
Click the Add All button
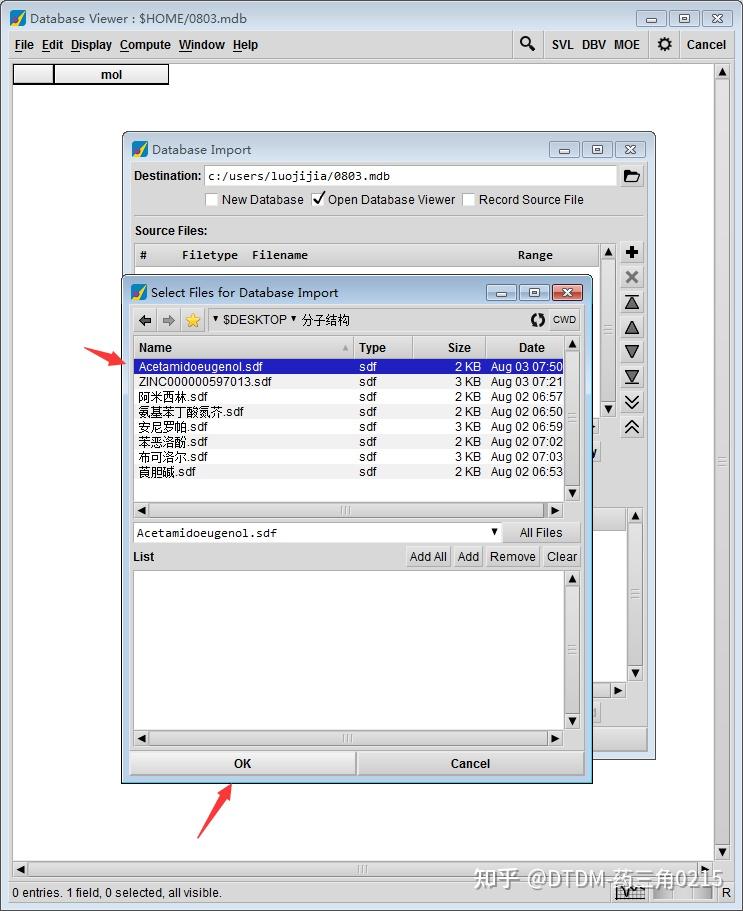point(428,557)
